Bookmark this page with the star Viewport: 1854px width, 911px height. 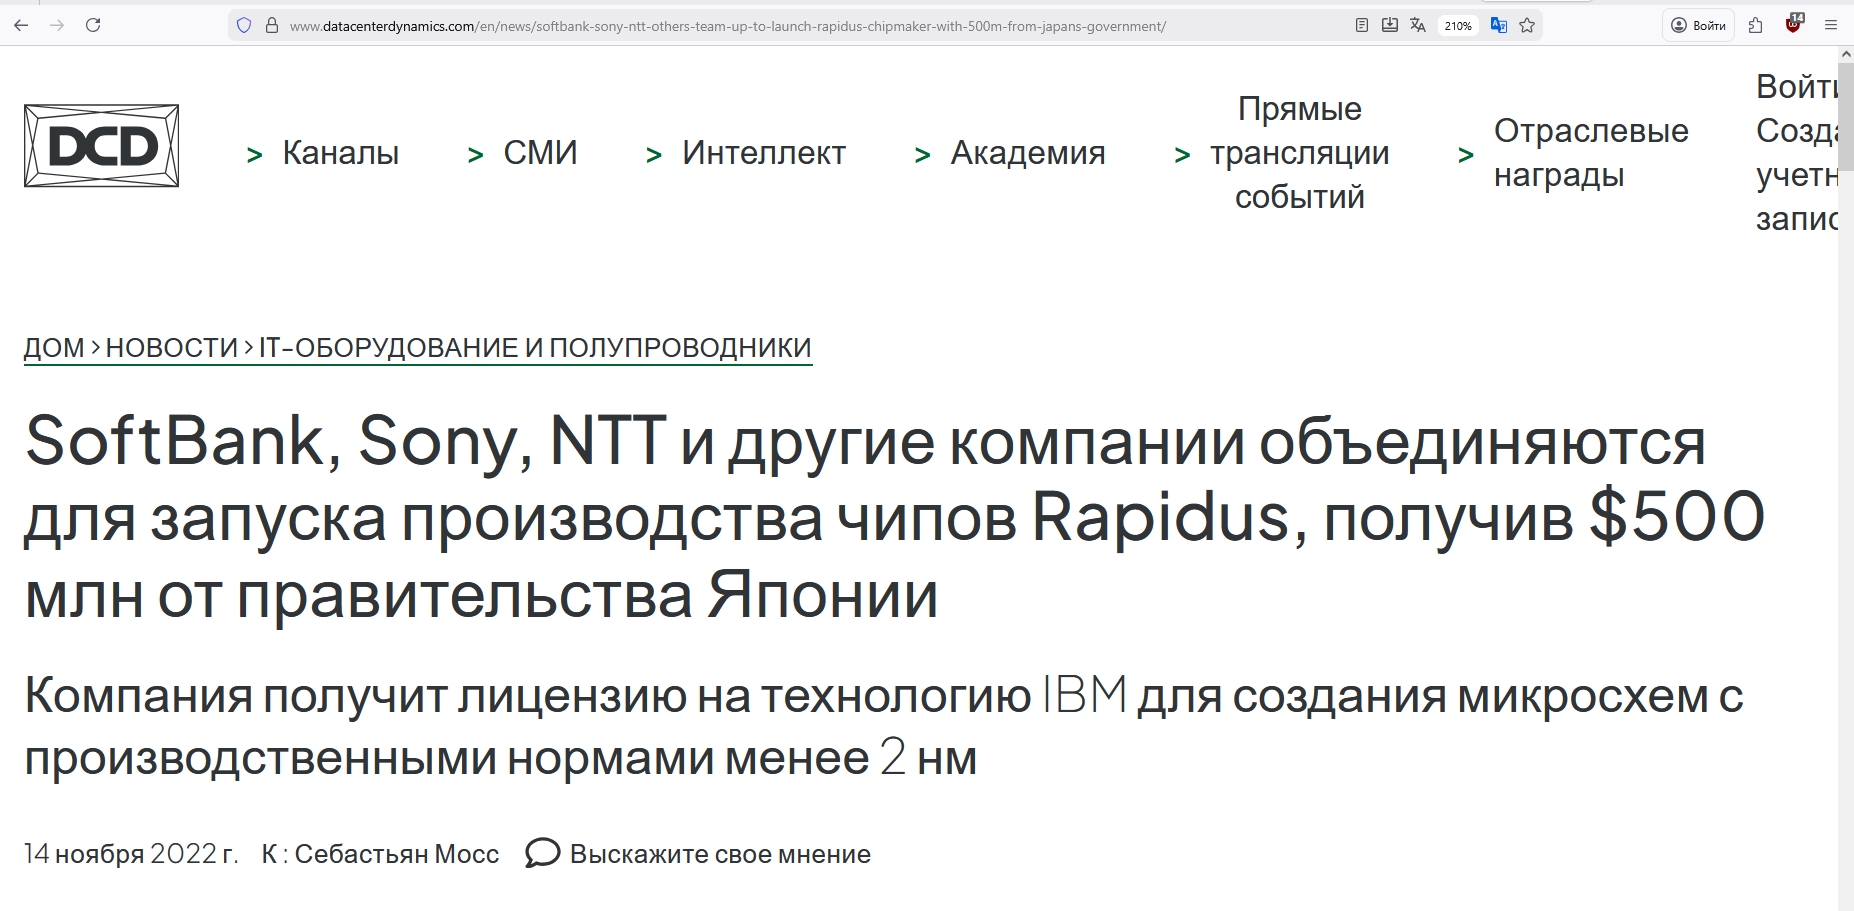[x=1527, y=25]
